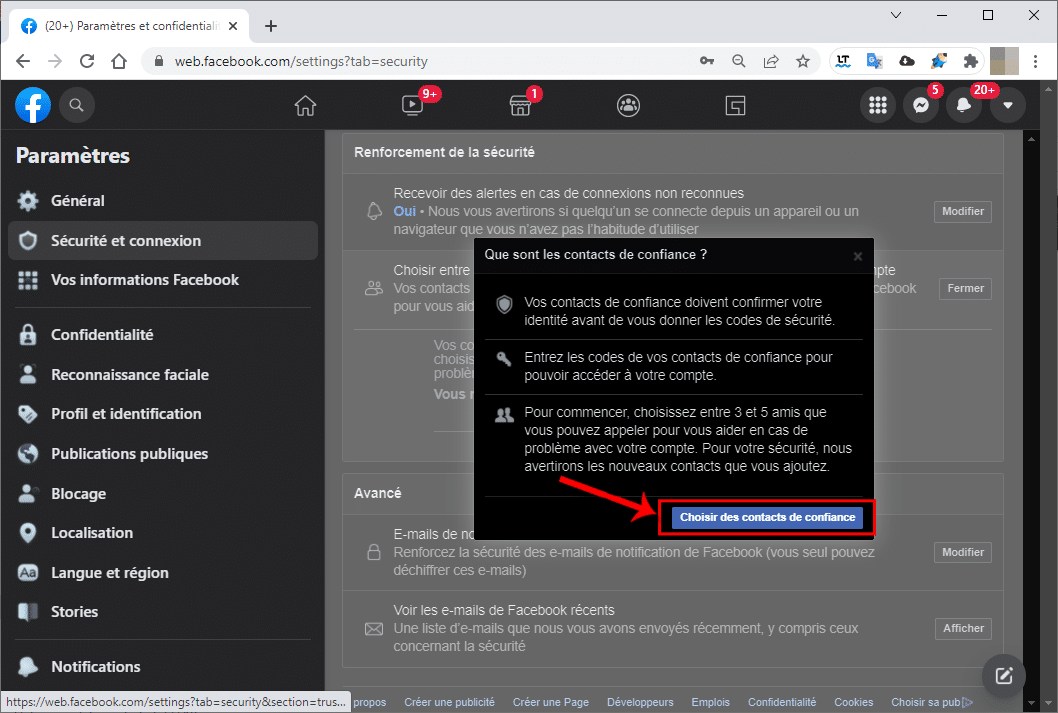Image resolution: width=1058 pixels, height=713 pixels.
Task: Click the Créer une publicité link
Action: point(449,702)
